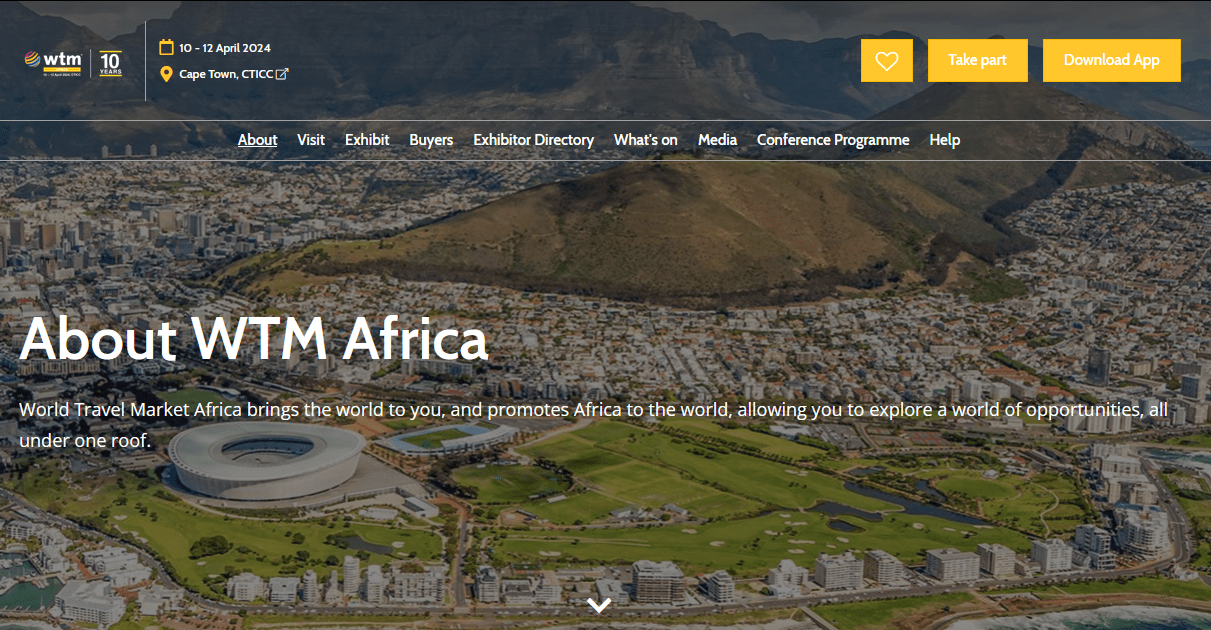Image resolution: width=1211 pixels, height=630 pixels.
Task: Click the calendar icon beside the event dates
Action: [x=167, y=47]
